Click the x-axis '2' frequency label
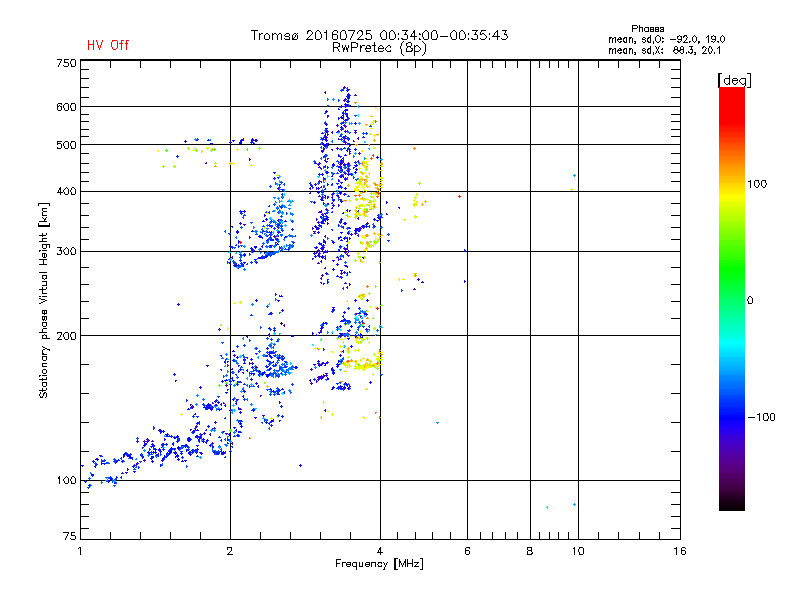This screenshot has width=800, height=600. point(230,551)
